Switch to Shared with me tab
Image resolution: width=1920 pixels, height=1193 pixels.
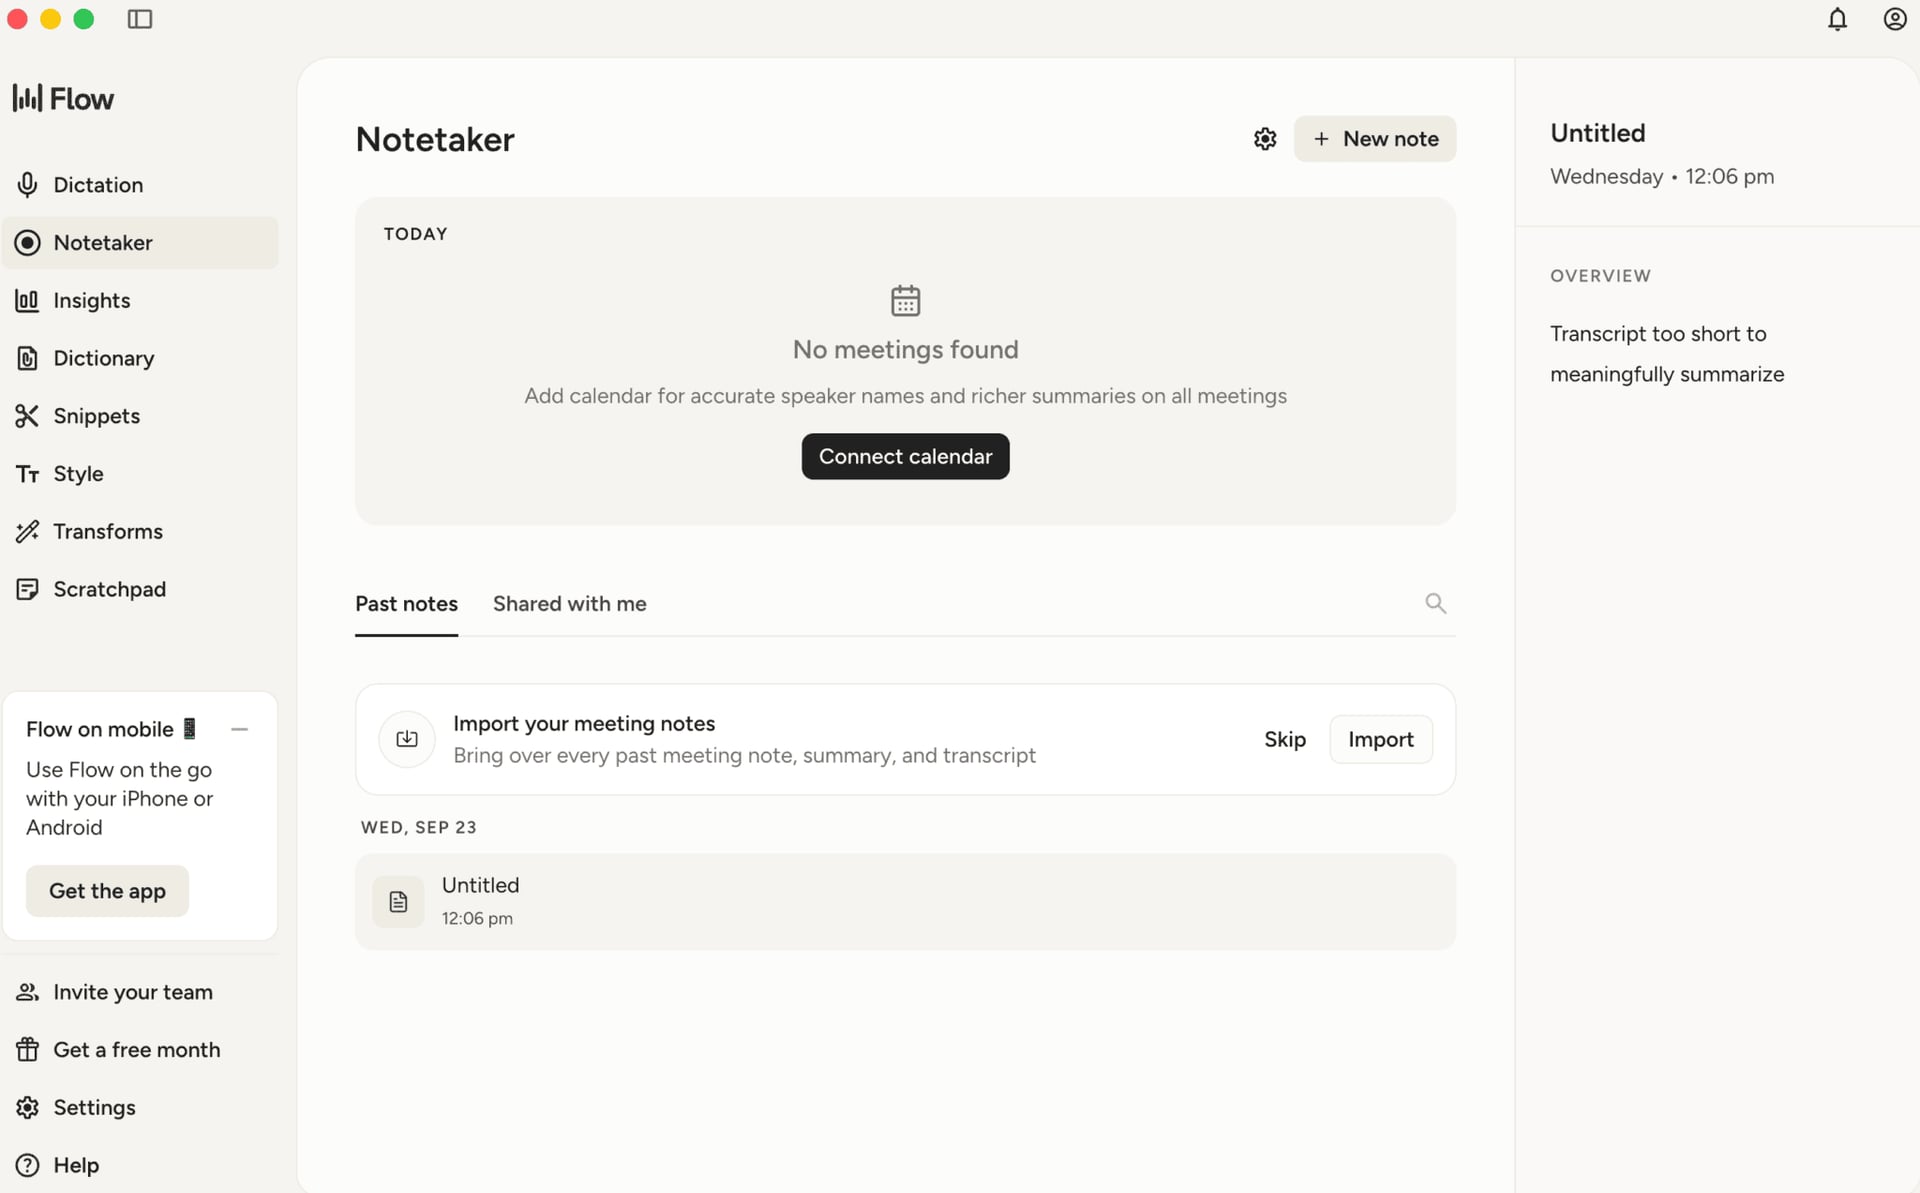pos(569,604)
